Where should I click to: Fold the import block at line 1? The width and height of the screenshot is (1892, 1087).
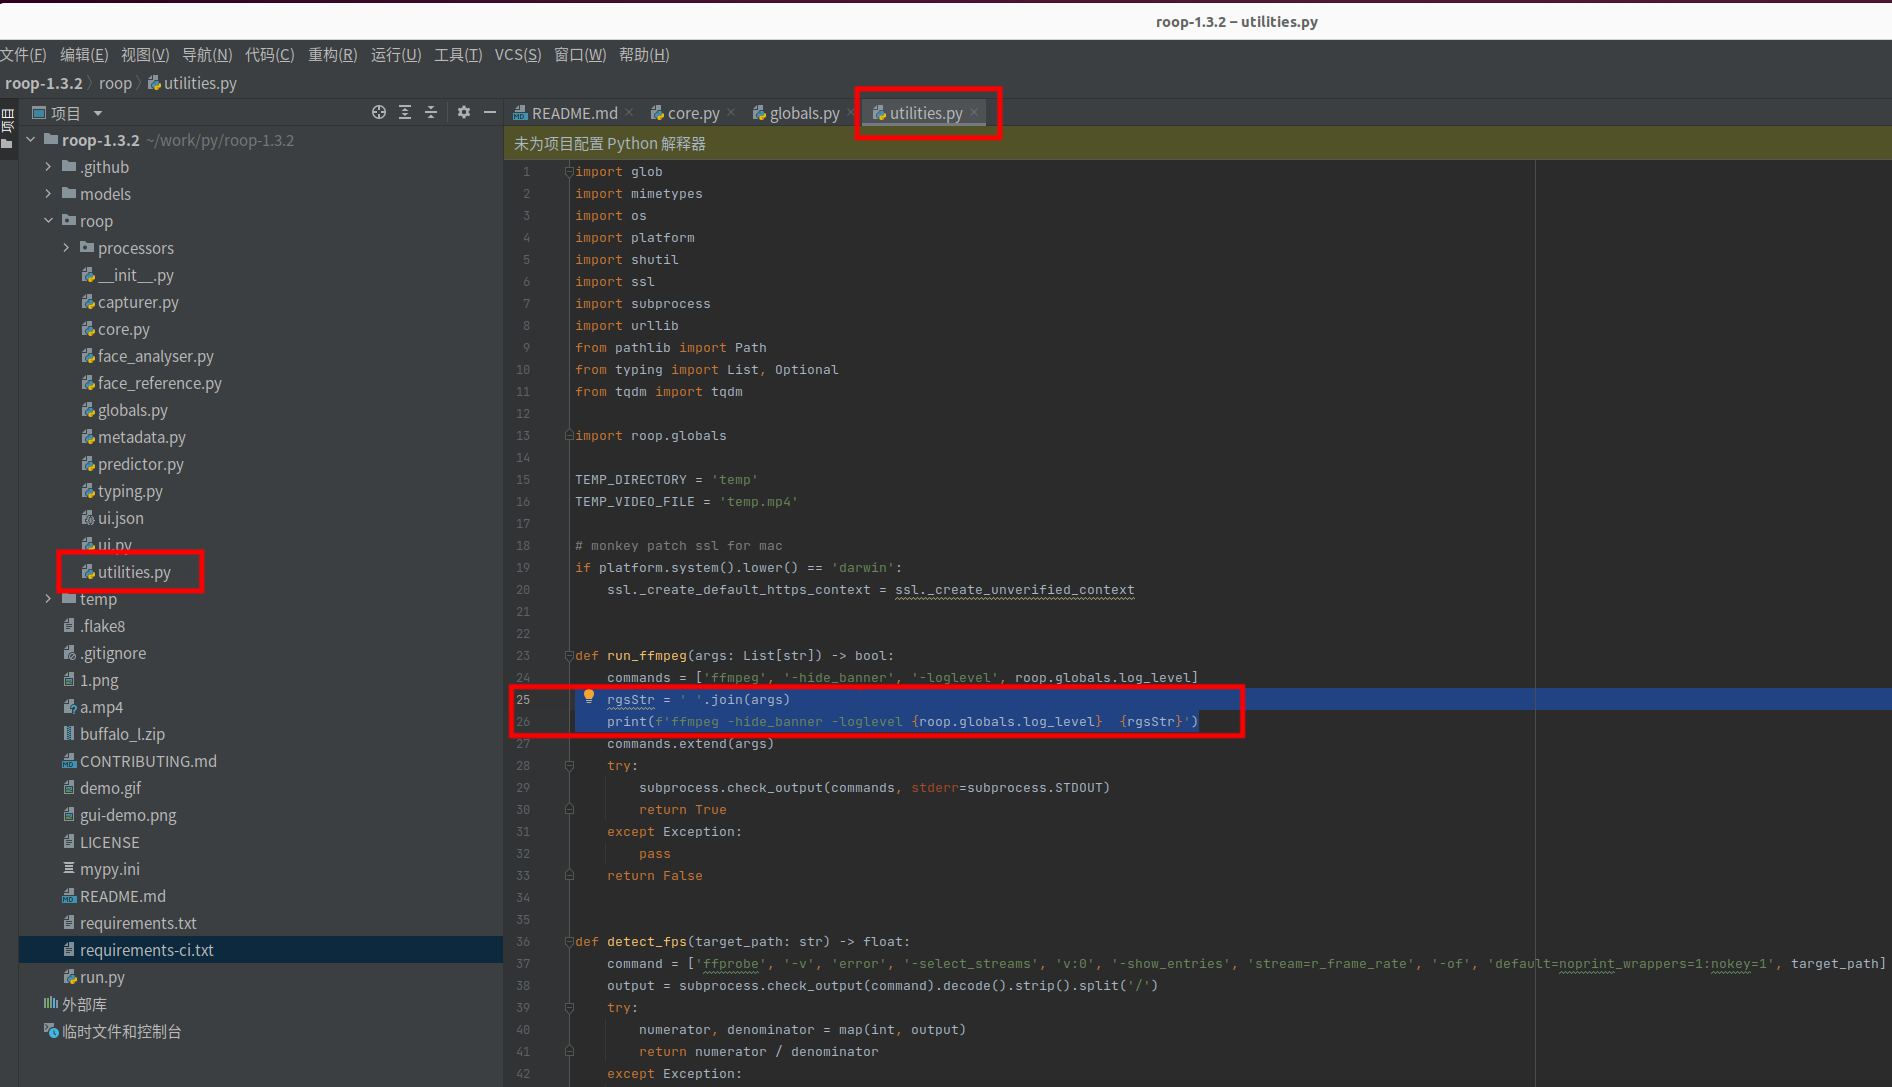coord(569,172)
